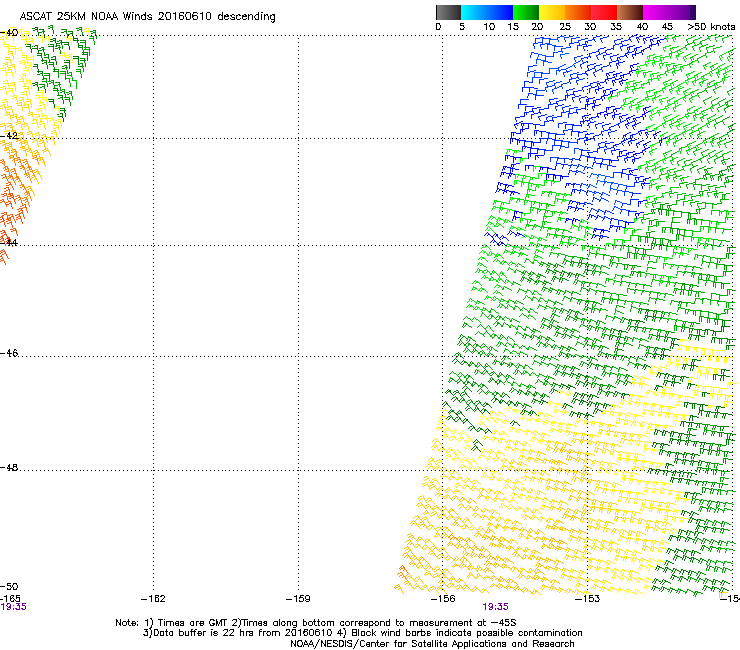
Task: Click the -44 latitude axis label
Action: tap(9, 243)
